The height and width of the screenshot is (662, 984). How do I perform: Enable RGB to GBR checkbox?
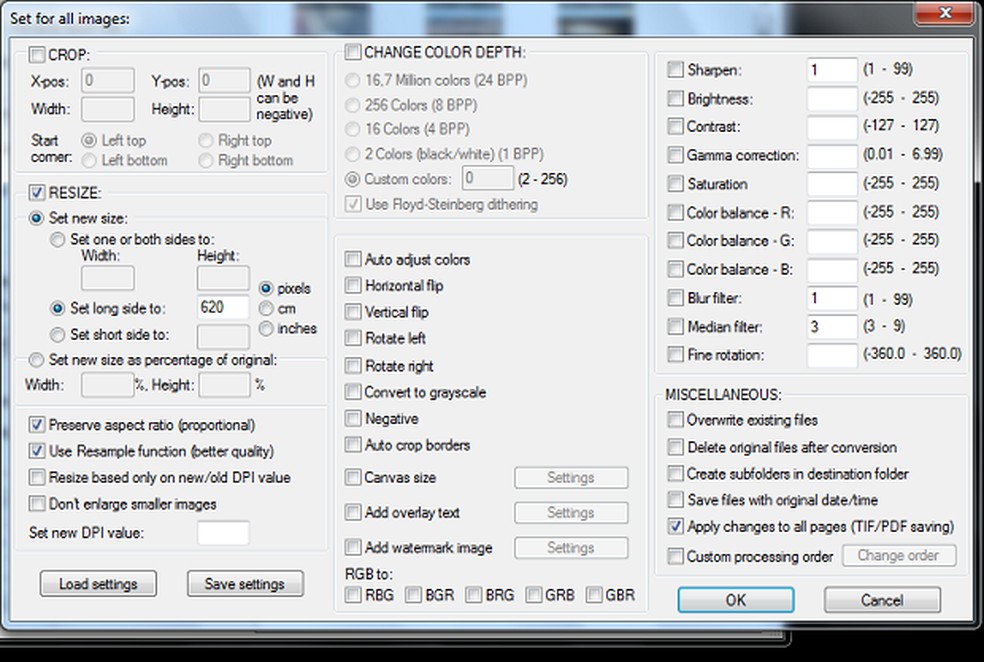coord(594,595)
